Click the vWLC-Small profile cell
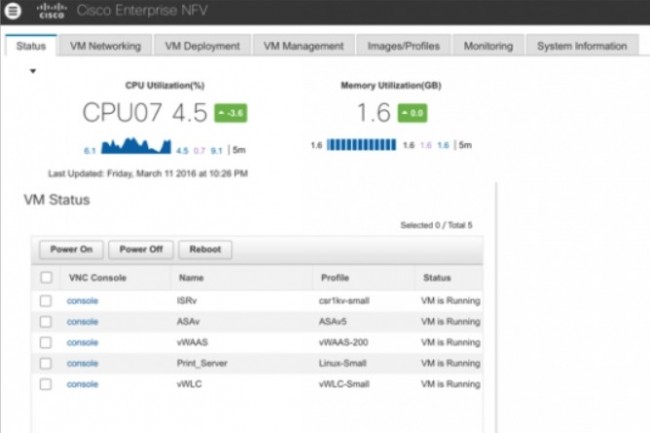Viewport: 650px width, 433px height. pyautogui.click(x=344, y=384)
